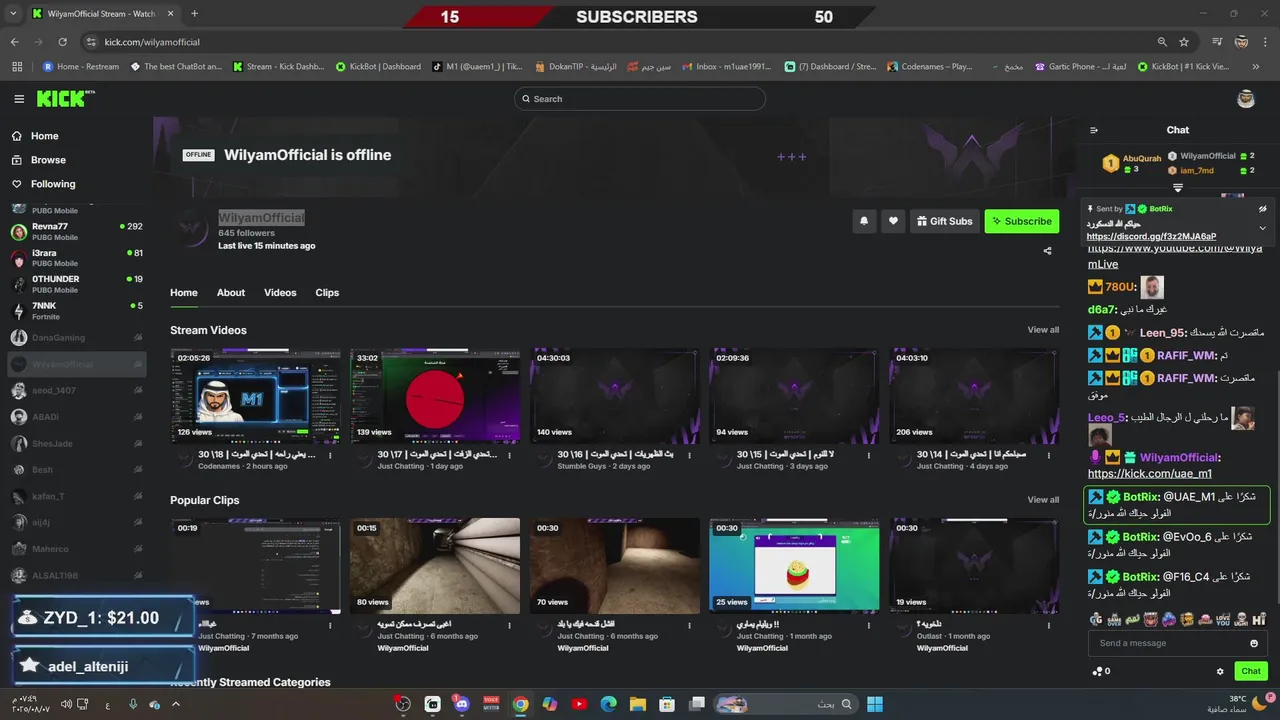This screenshot has height=720, width=1280.
Task: Click the HI emote in chat emote bar
Action: [x=1259, y=619]
